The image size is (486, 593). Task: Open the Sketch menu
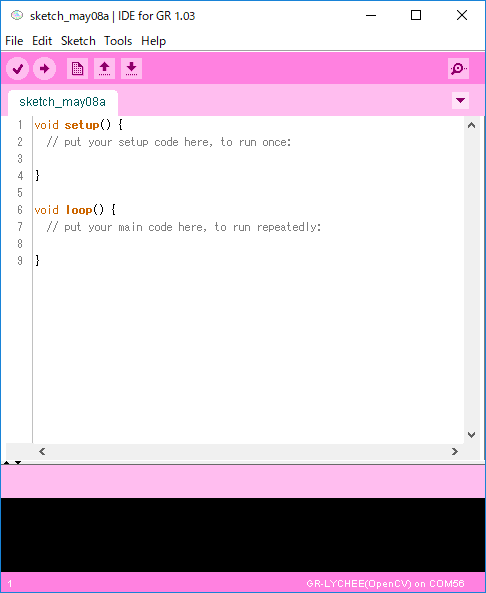click(78, 41)
